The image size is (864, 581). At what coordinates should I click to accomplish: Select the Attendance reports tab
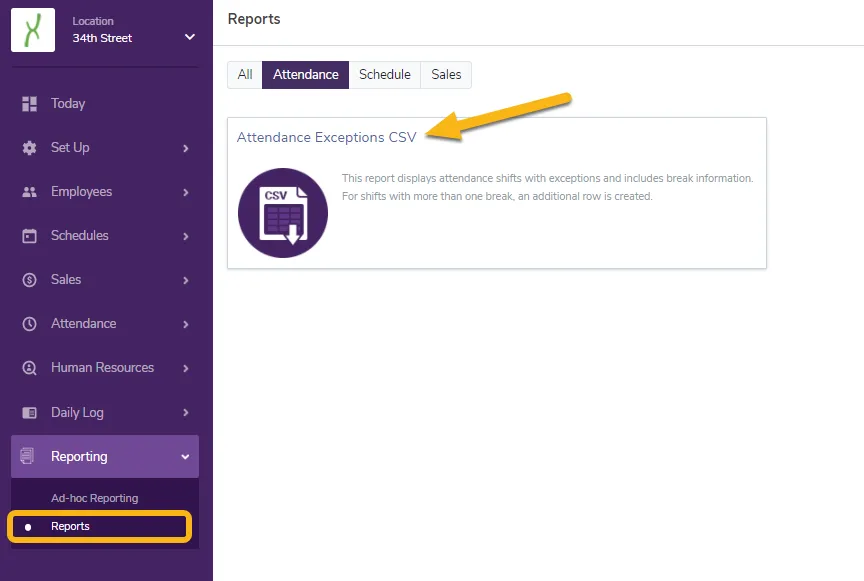[305, 74]
